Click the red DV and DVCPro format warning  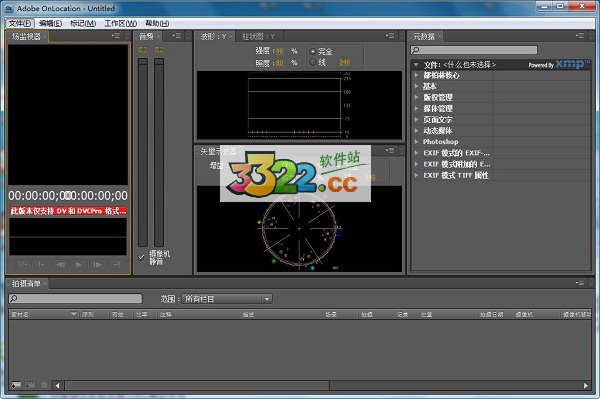coord(68,211)
